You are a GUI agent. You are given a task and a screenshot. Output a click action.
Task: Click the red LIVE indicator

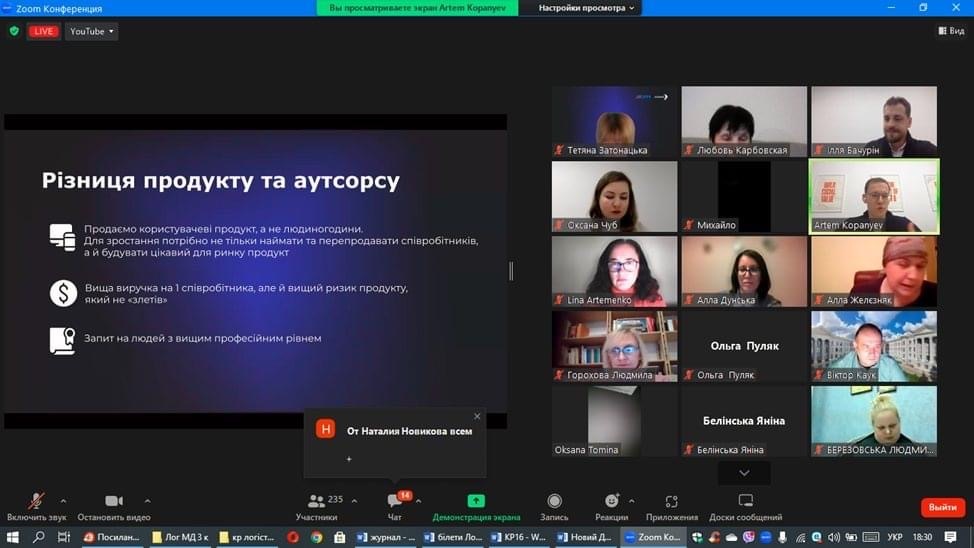tap(43, 31)
